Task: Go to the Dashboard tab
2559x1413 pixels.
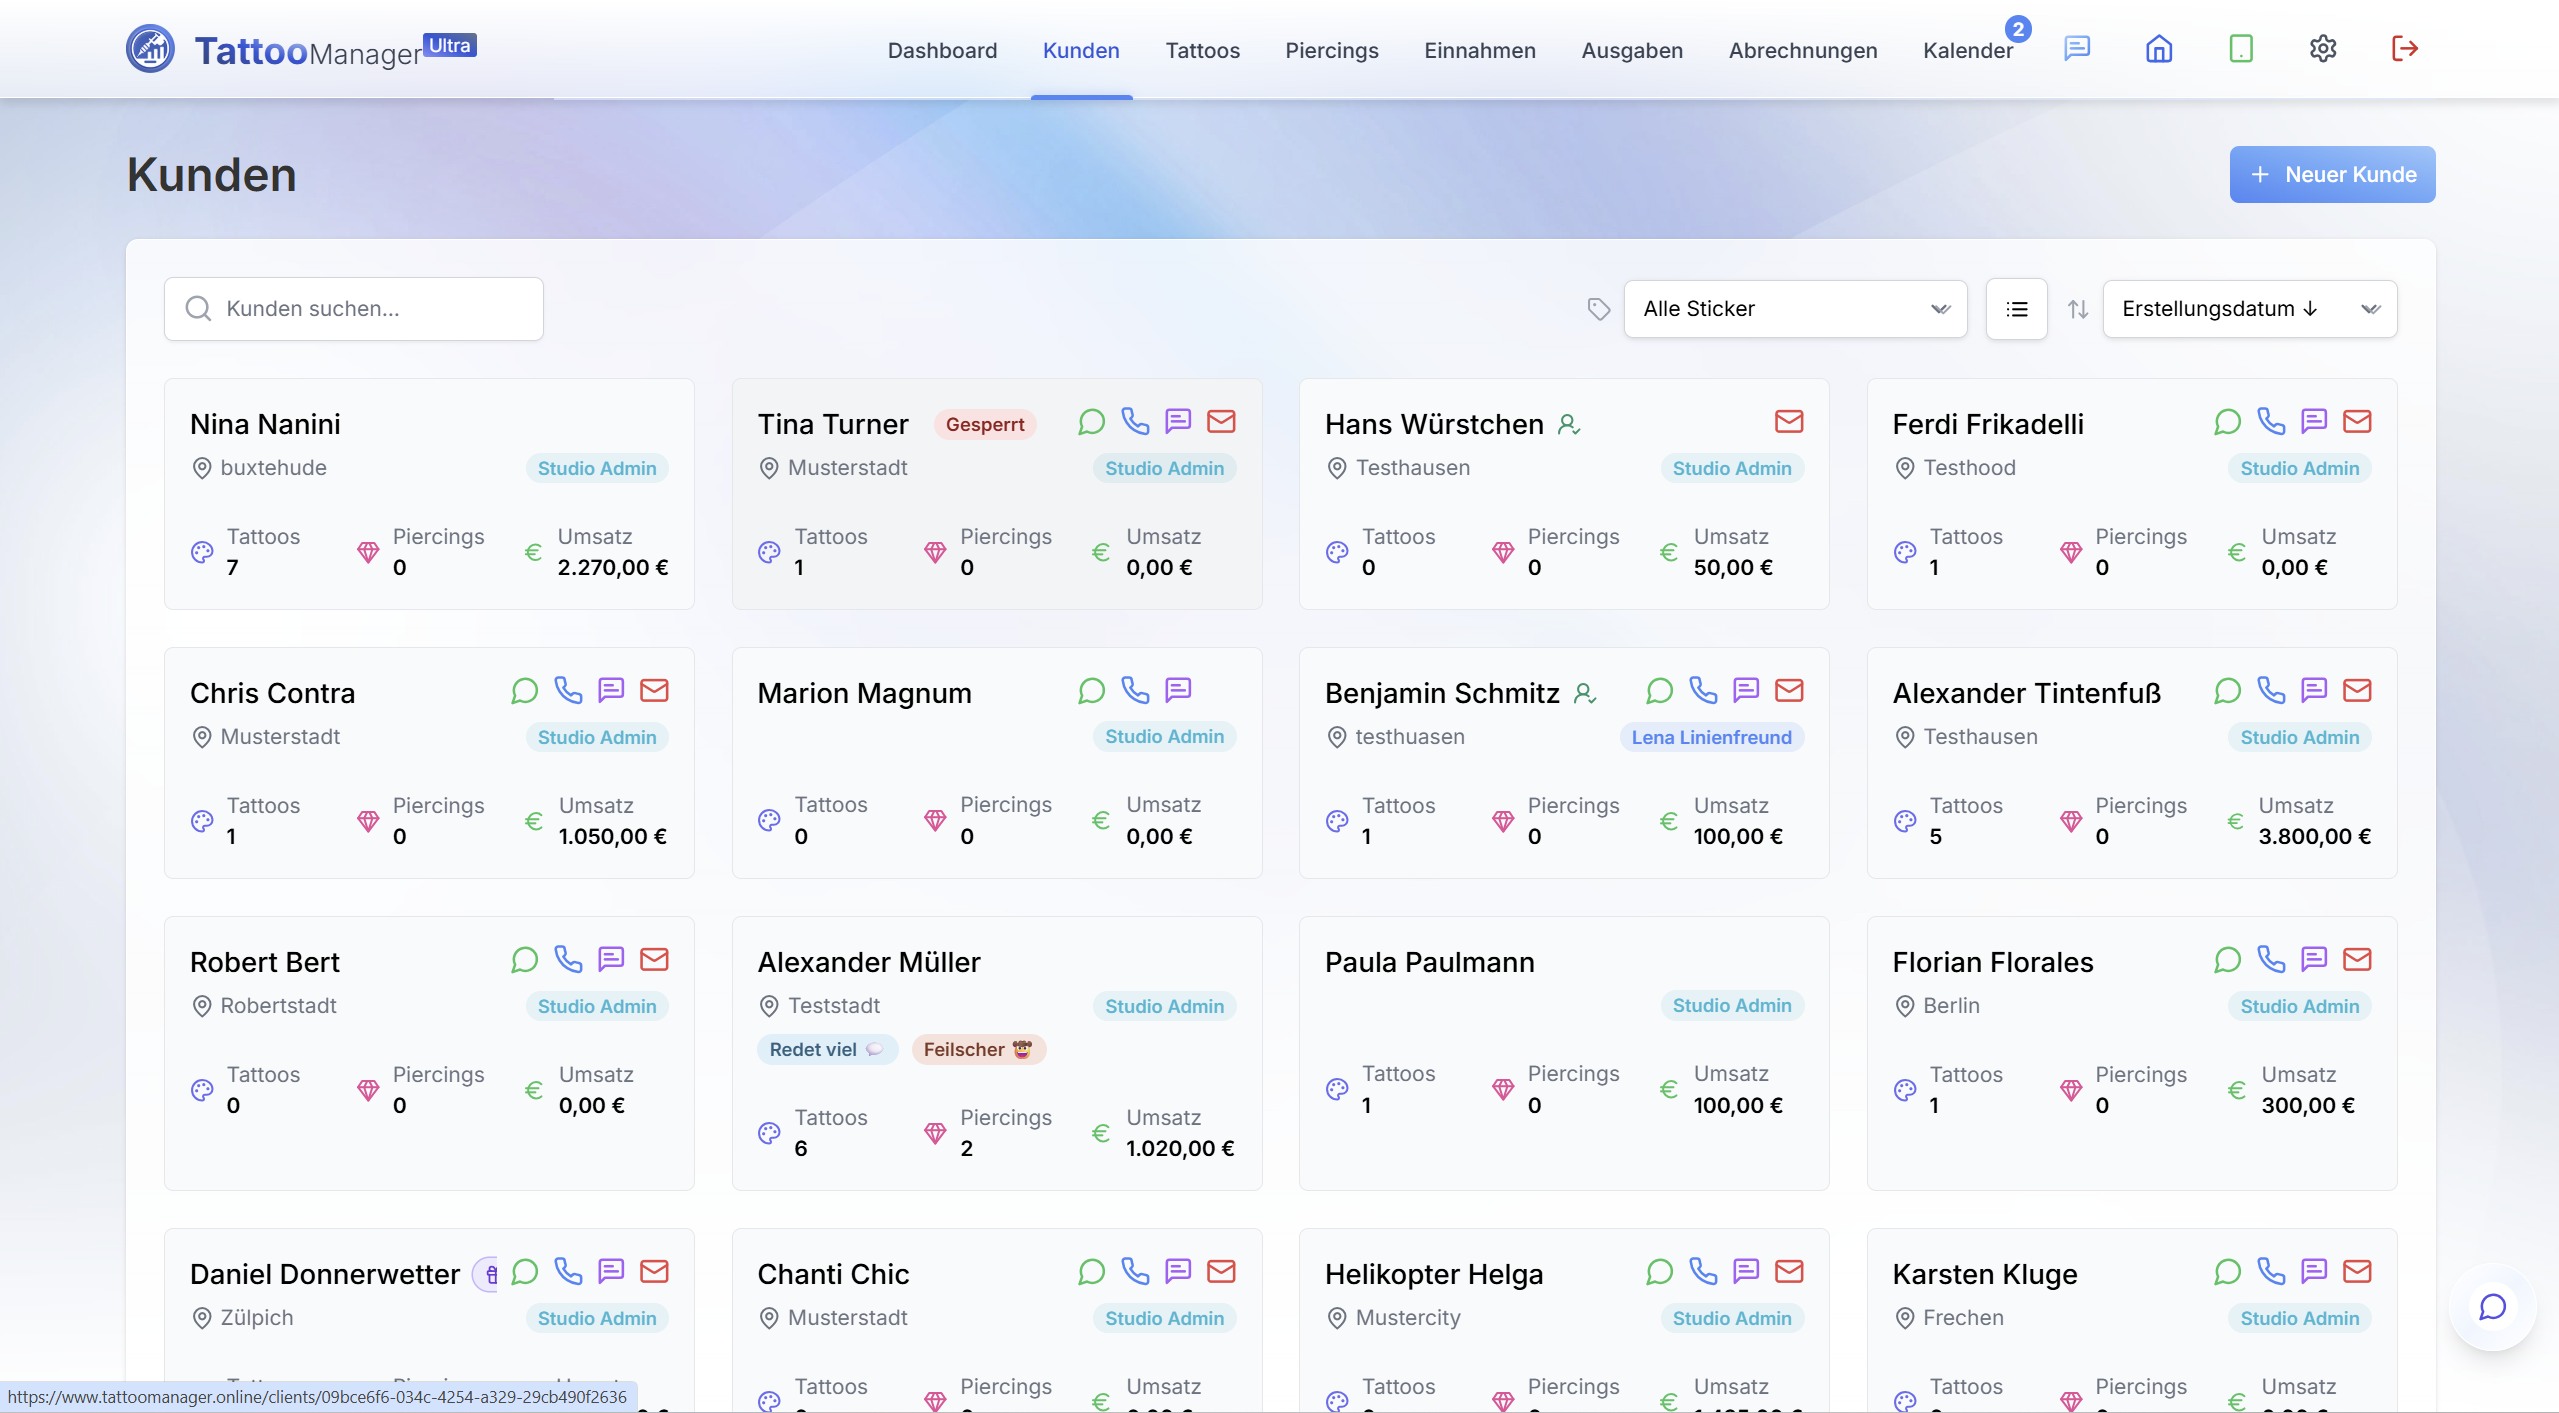Action: [942, 50]
